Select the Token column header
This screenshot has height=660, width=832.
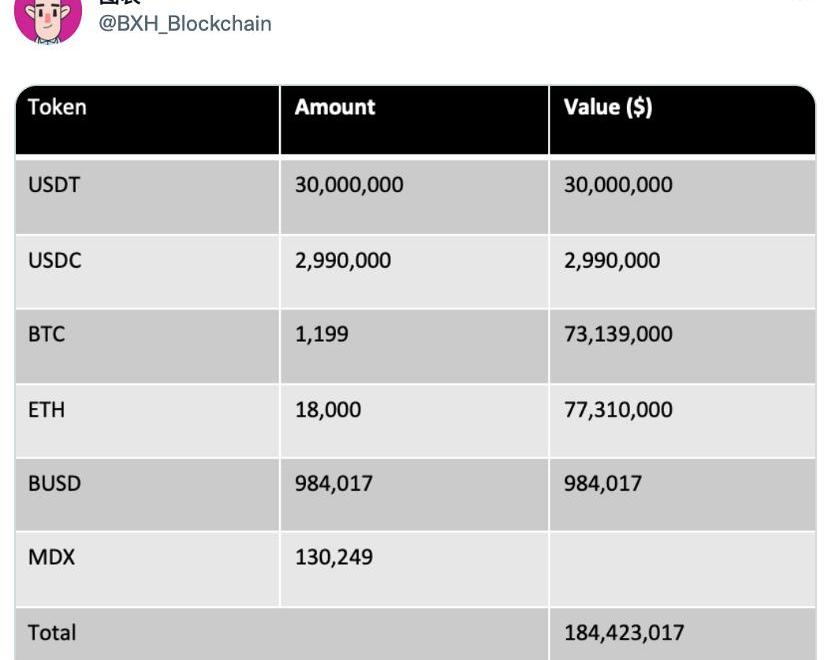click(x=148, y=120)
